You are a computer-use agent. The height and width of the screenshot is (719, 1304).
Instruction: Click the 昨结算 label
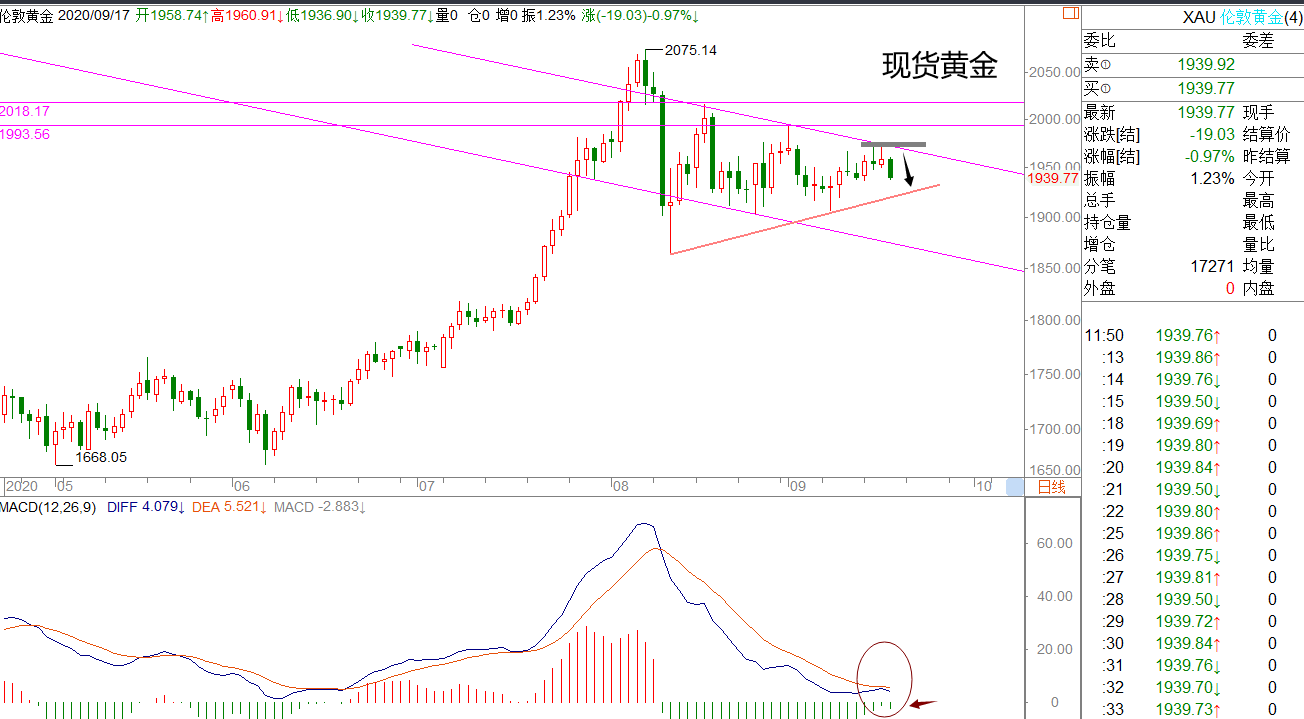1265,157
